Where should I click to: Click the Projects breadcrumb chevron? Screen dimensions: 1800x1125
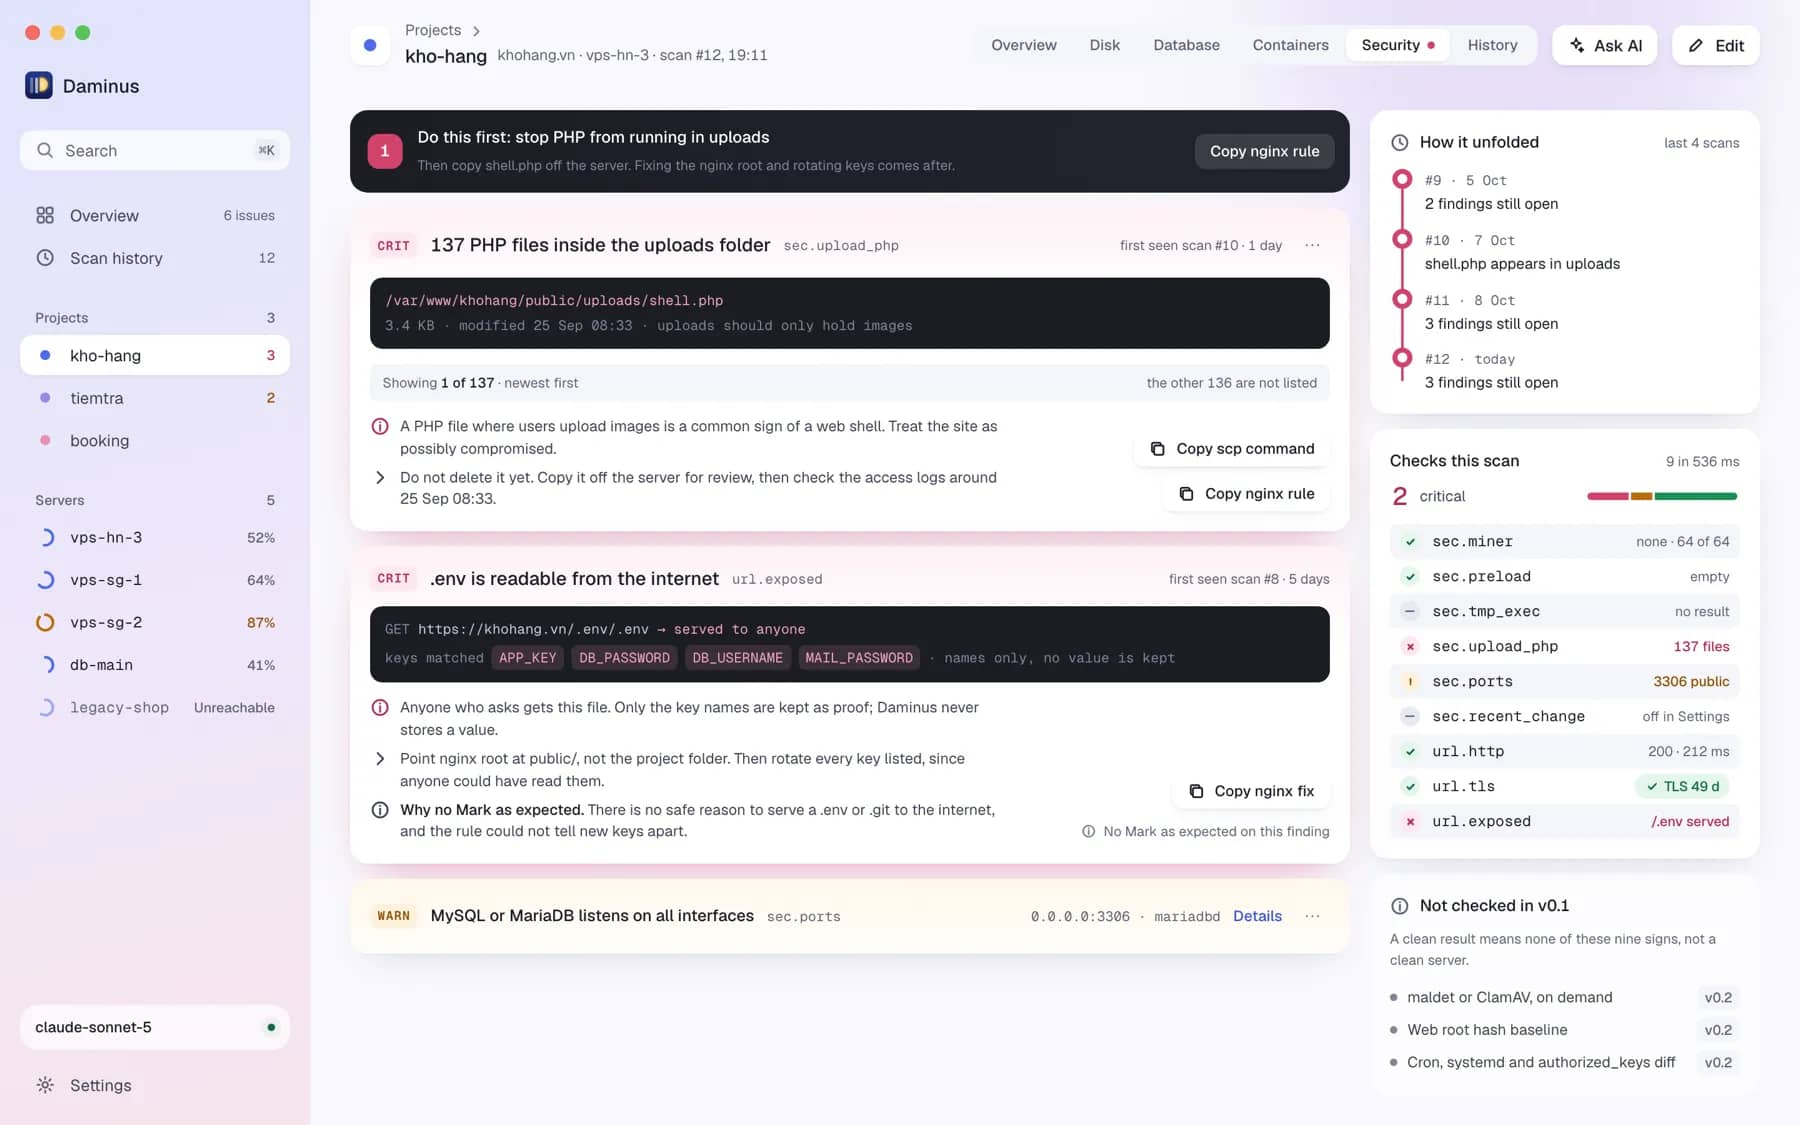(476, 31)
